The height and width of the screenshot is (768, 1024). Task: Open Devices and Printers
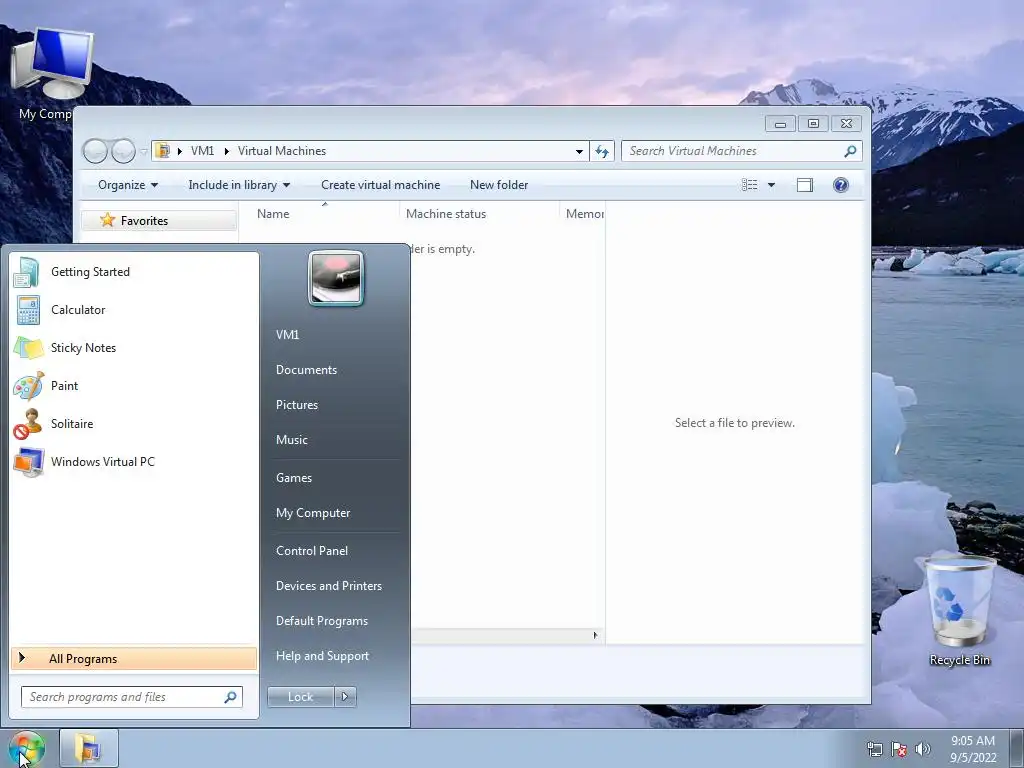(328, 586)
